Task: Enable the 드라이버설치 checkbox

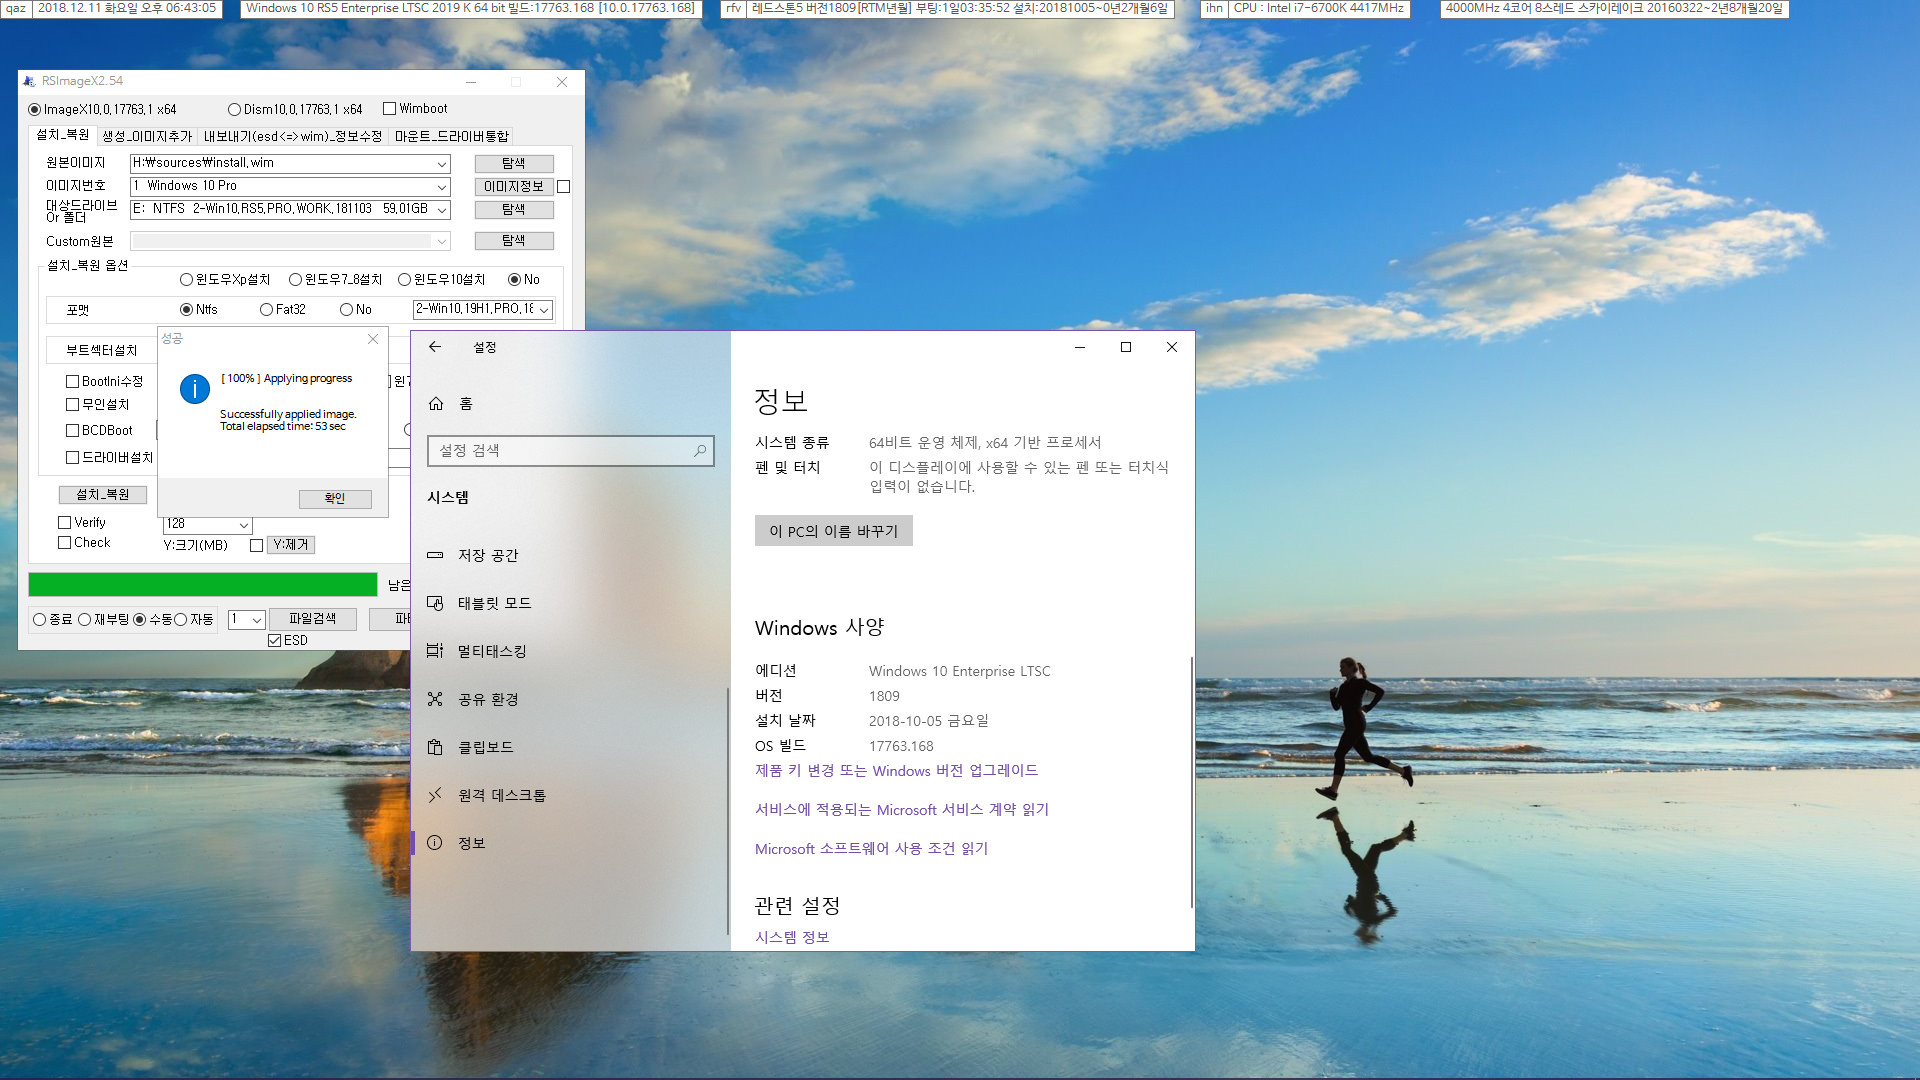Action: coord(72,458)
